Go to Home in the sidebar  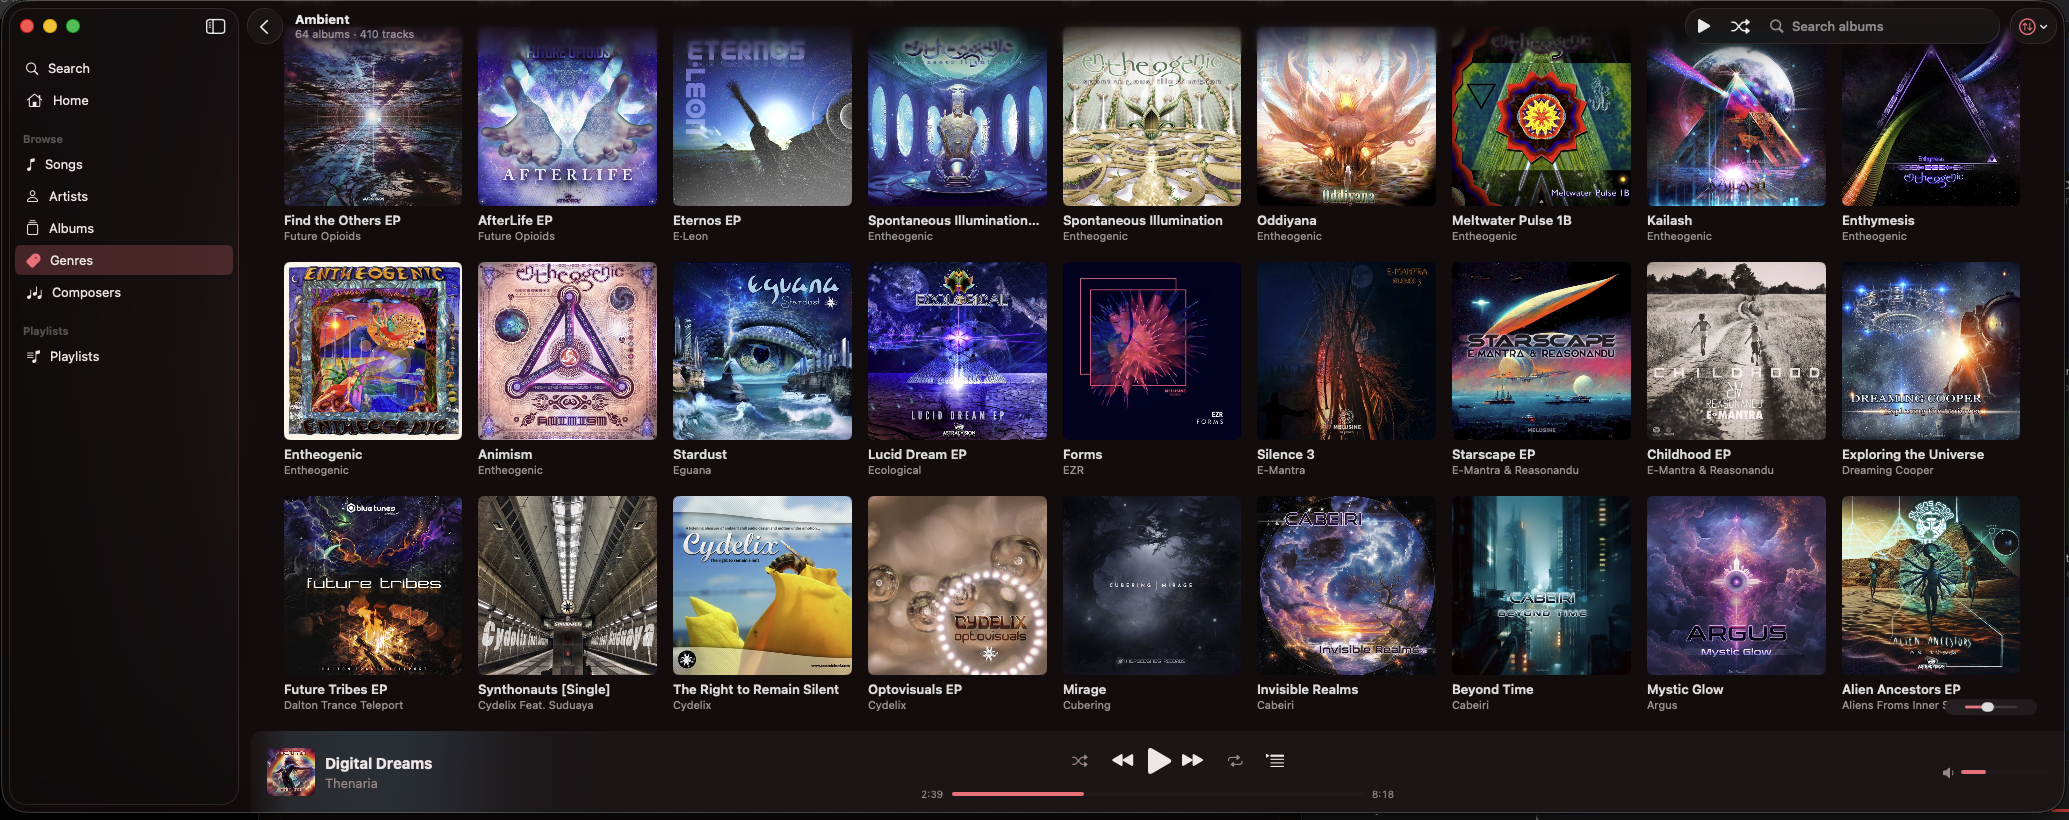coord(124,101)
